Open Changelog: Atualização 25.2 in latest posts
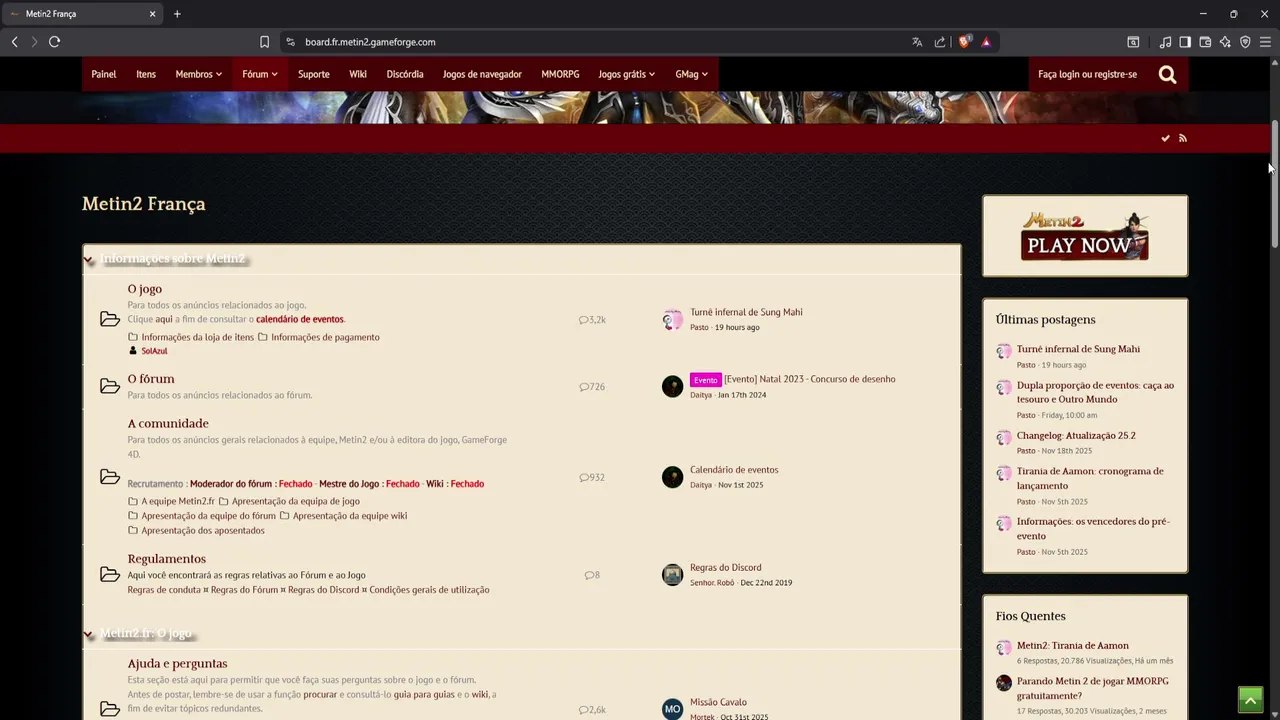Image resolution: width=1280 pixels, height=720 pixels. [1076, 436]
